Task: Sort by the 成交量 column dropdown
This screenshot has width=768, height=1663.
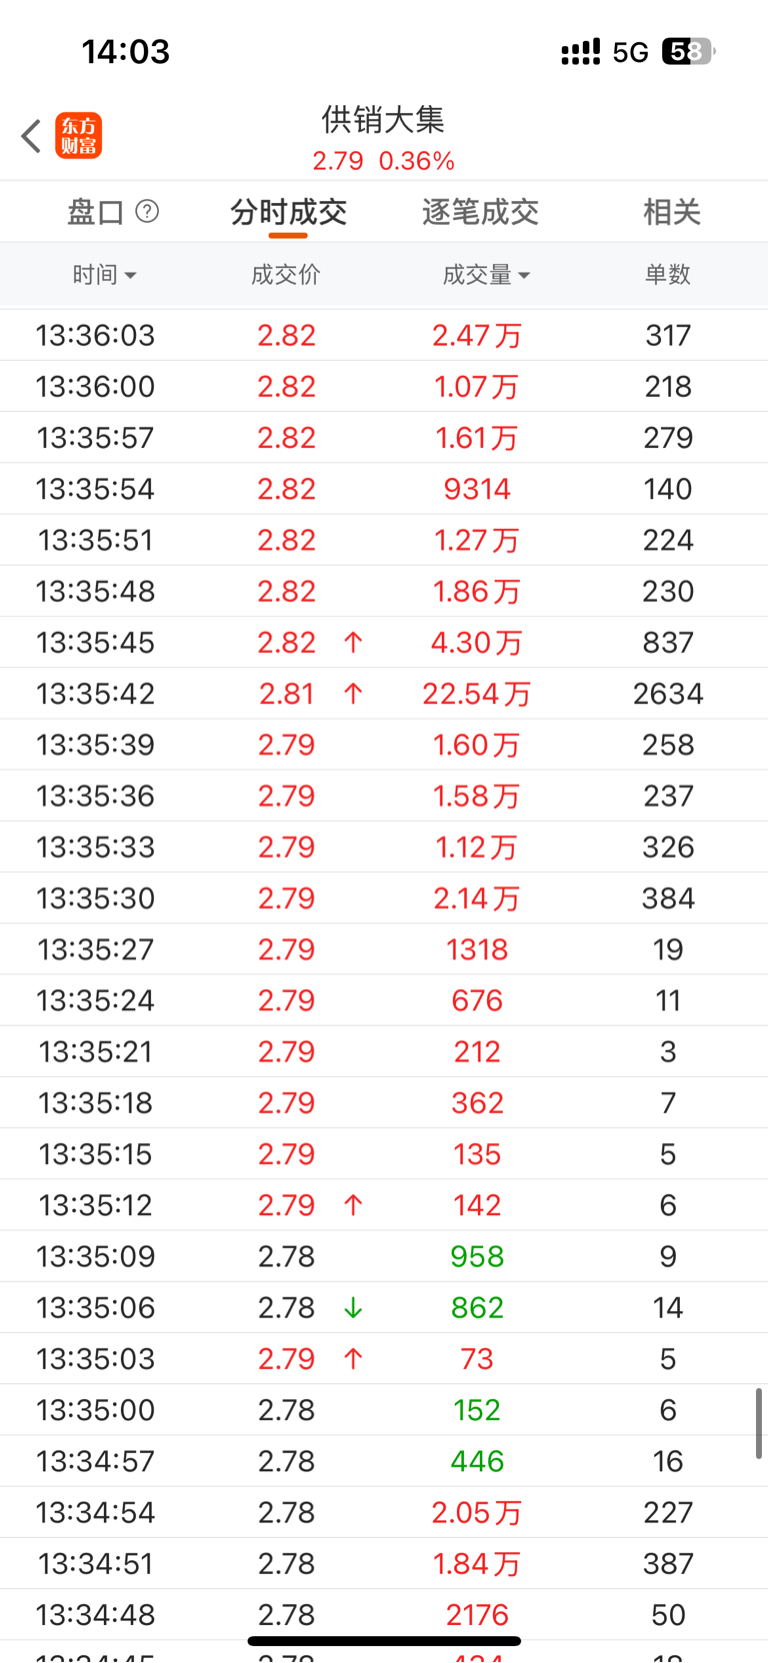Action: (x=486, y=274)
